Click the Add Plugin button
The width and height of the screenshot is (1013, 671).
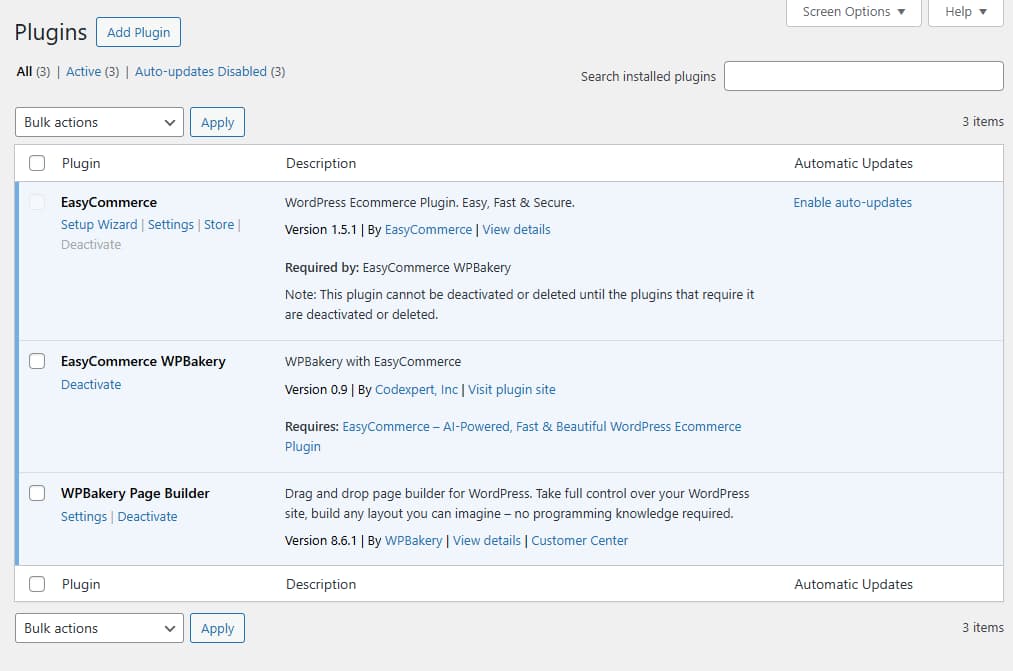click(x=138, y=32)
